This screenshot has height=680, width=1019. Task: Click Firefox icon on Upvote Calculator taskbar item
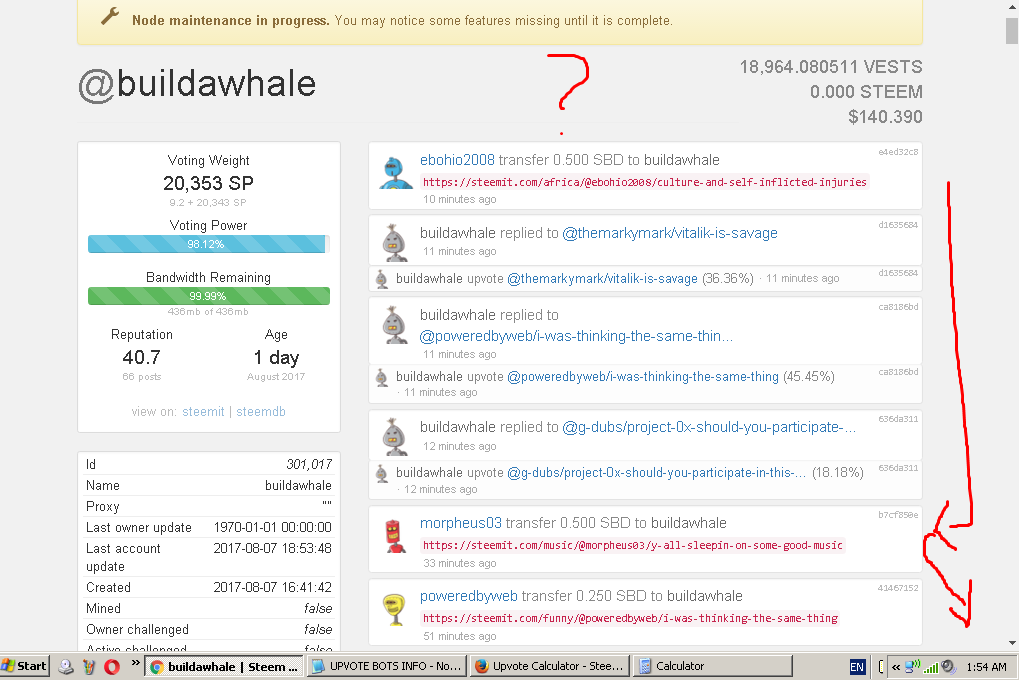click(482, 666)
